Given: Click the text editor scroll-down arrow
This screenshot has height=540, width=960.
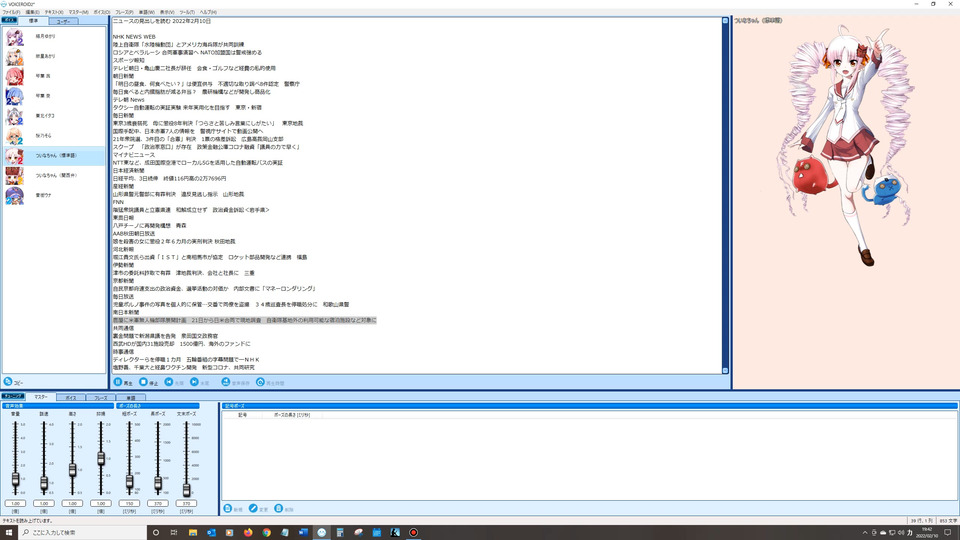Looking at the screenshot, I should (726, 370).
